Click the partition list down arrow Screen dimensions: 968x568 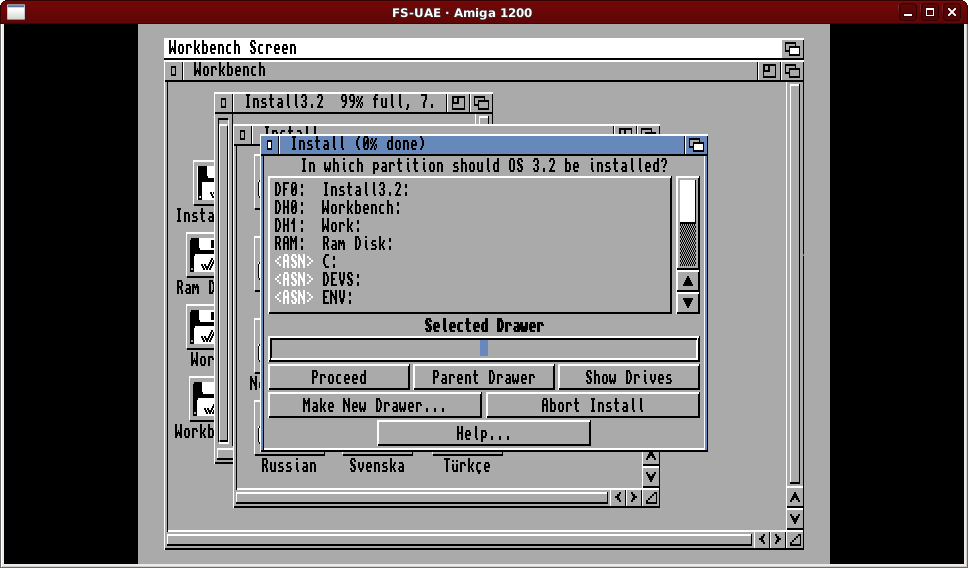(688, 303)
